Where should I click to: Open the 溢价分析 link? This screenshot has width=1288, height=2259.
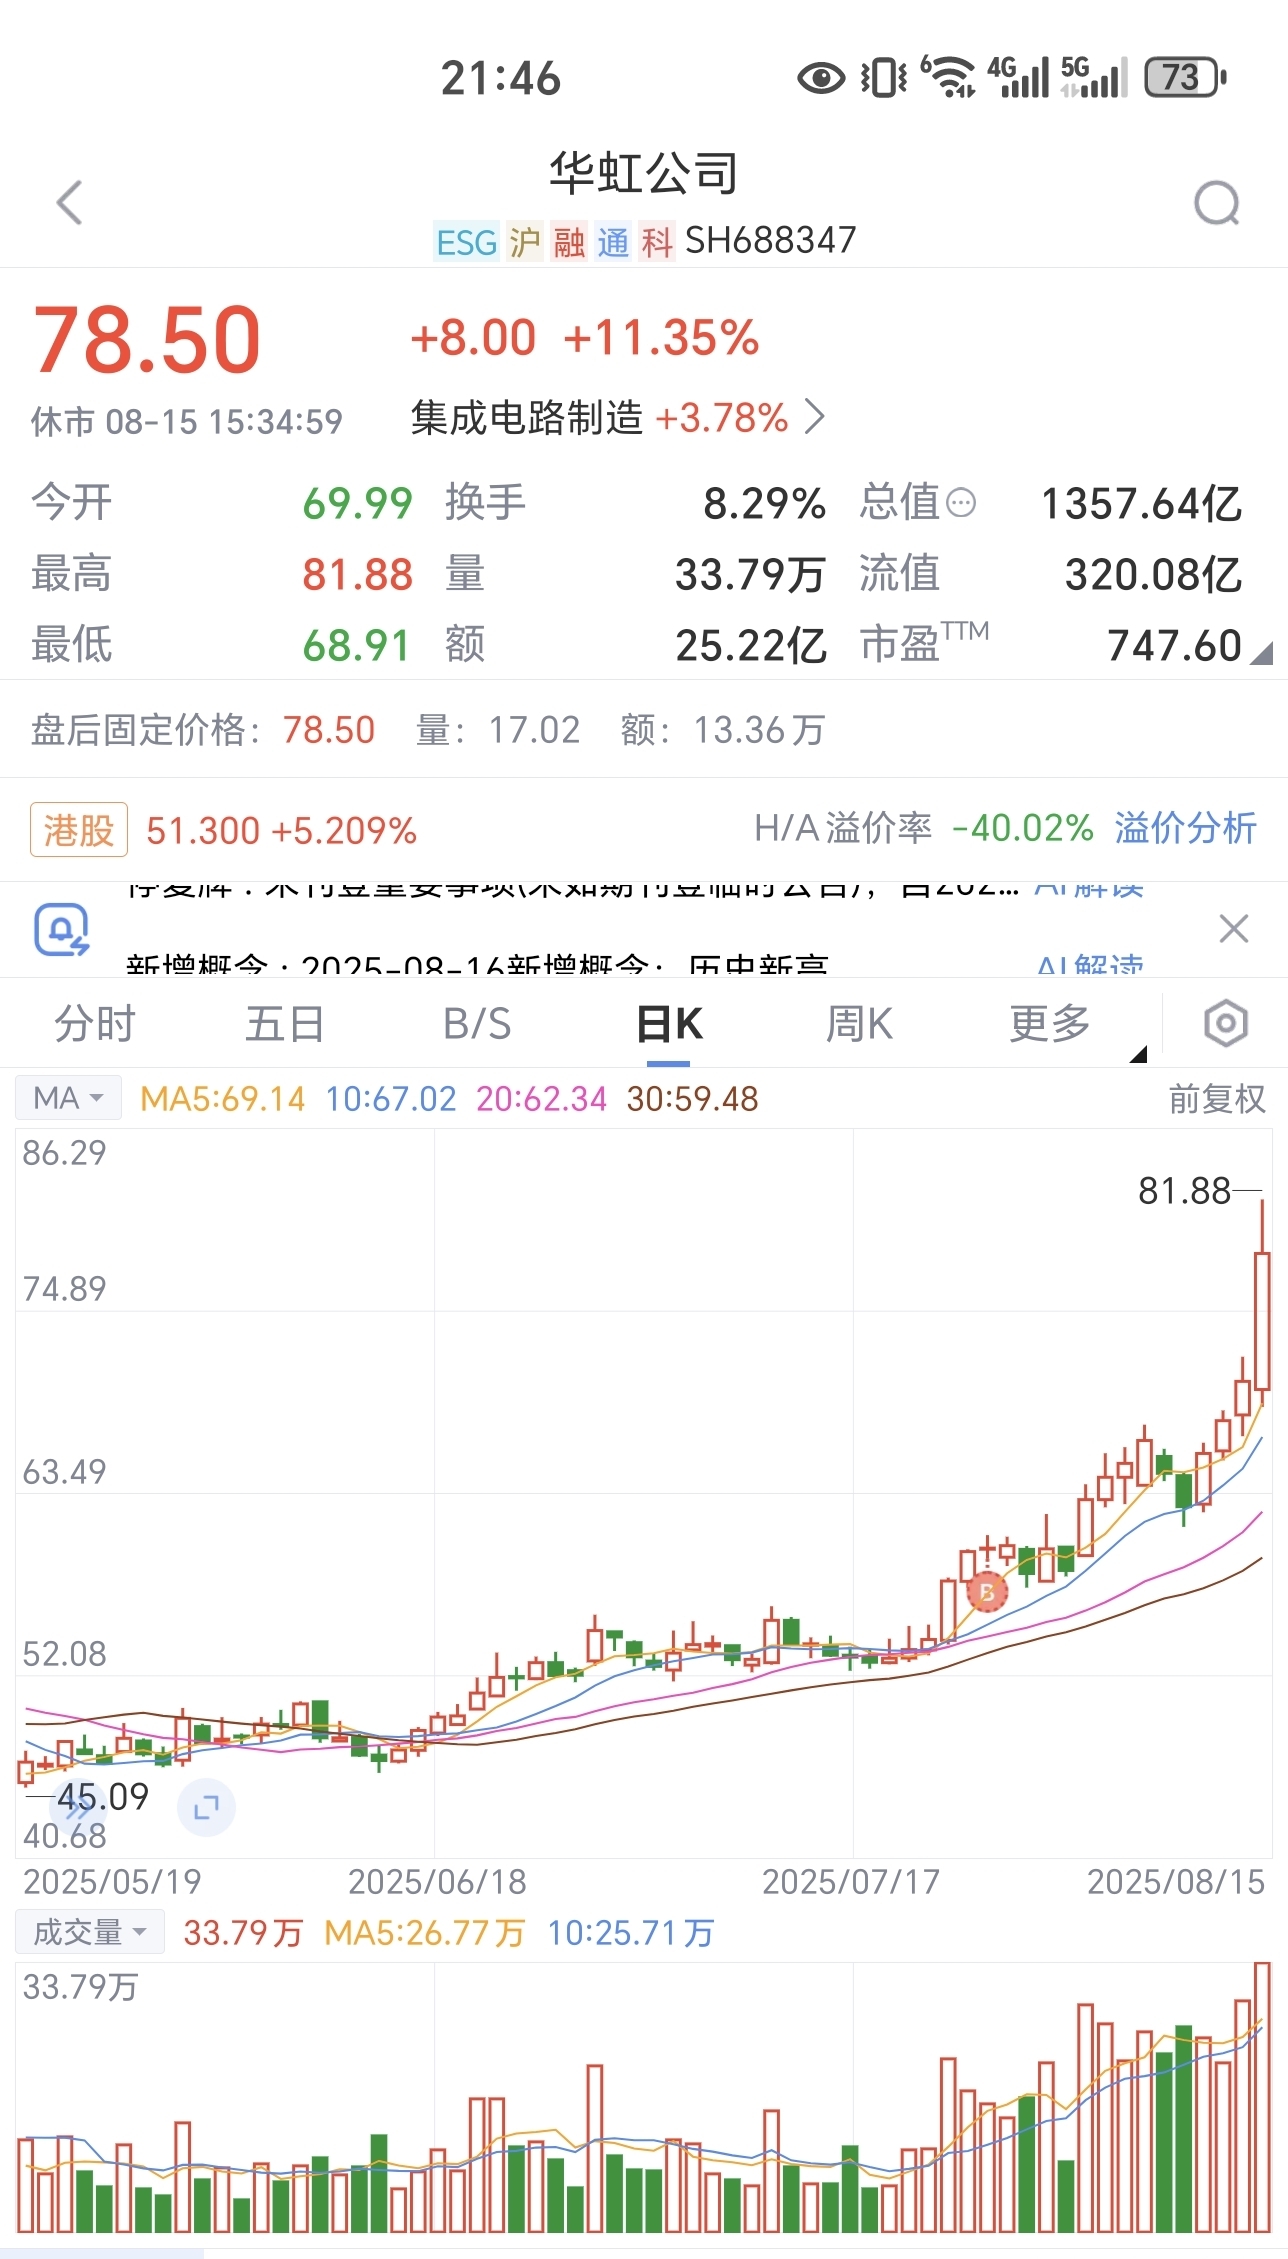(x=1185, y=828)
